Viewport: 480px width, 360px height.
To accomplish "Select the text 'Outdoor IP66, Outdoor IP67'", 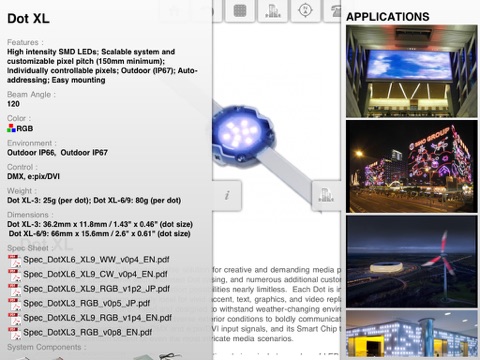I will point(57,153).
